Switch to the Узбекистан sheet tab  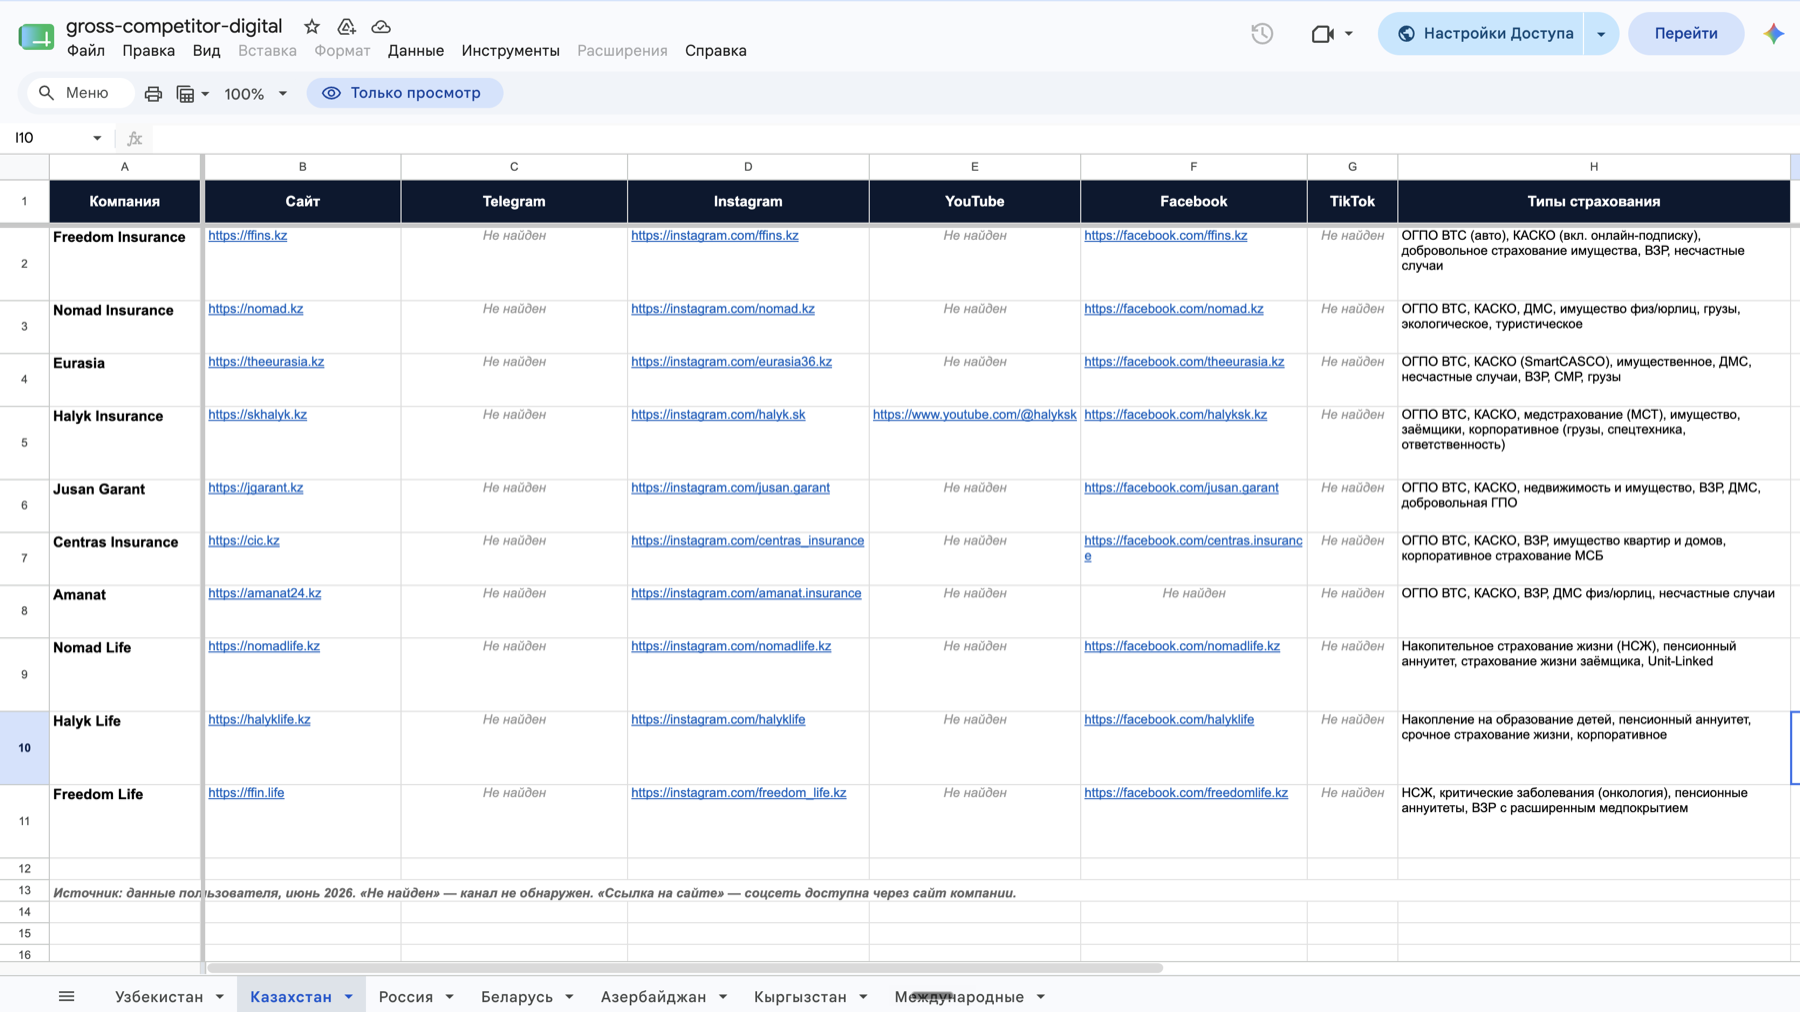click(x=159, y=997)
